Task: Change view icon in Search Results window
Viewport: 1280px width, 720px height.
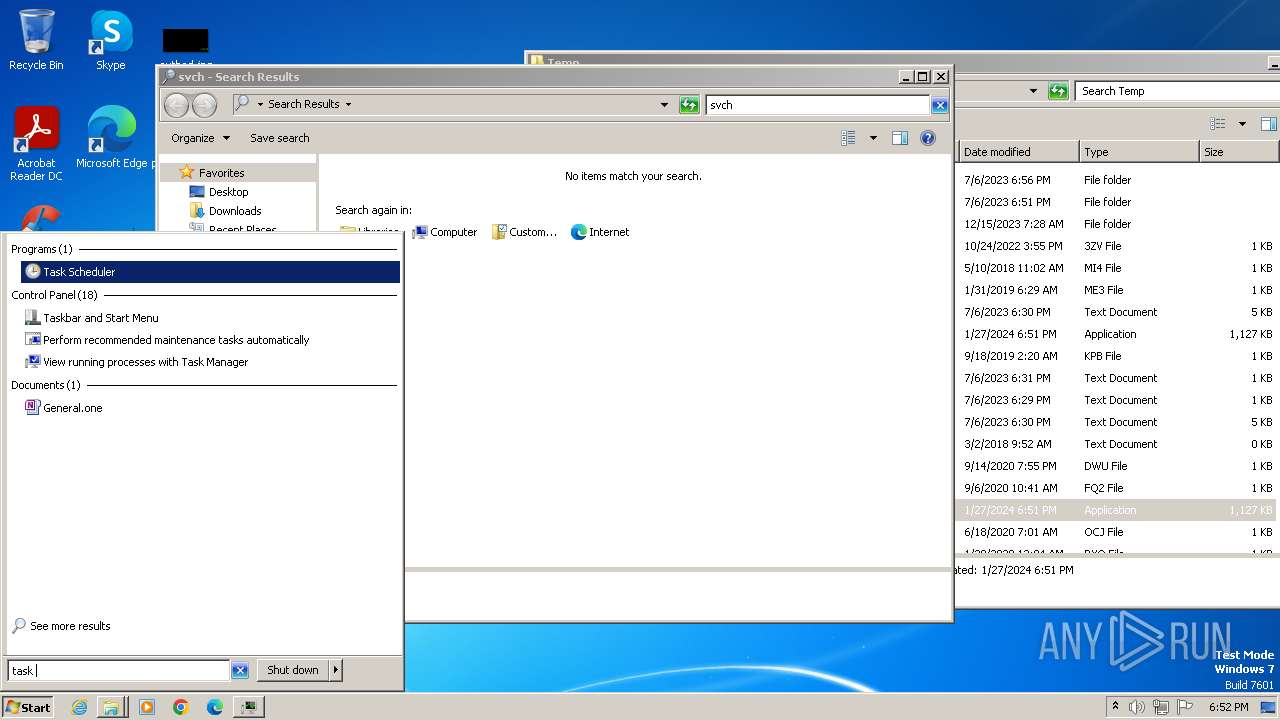Action: [849, 138]
